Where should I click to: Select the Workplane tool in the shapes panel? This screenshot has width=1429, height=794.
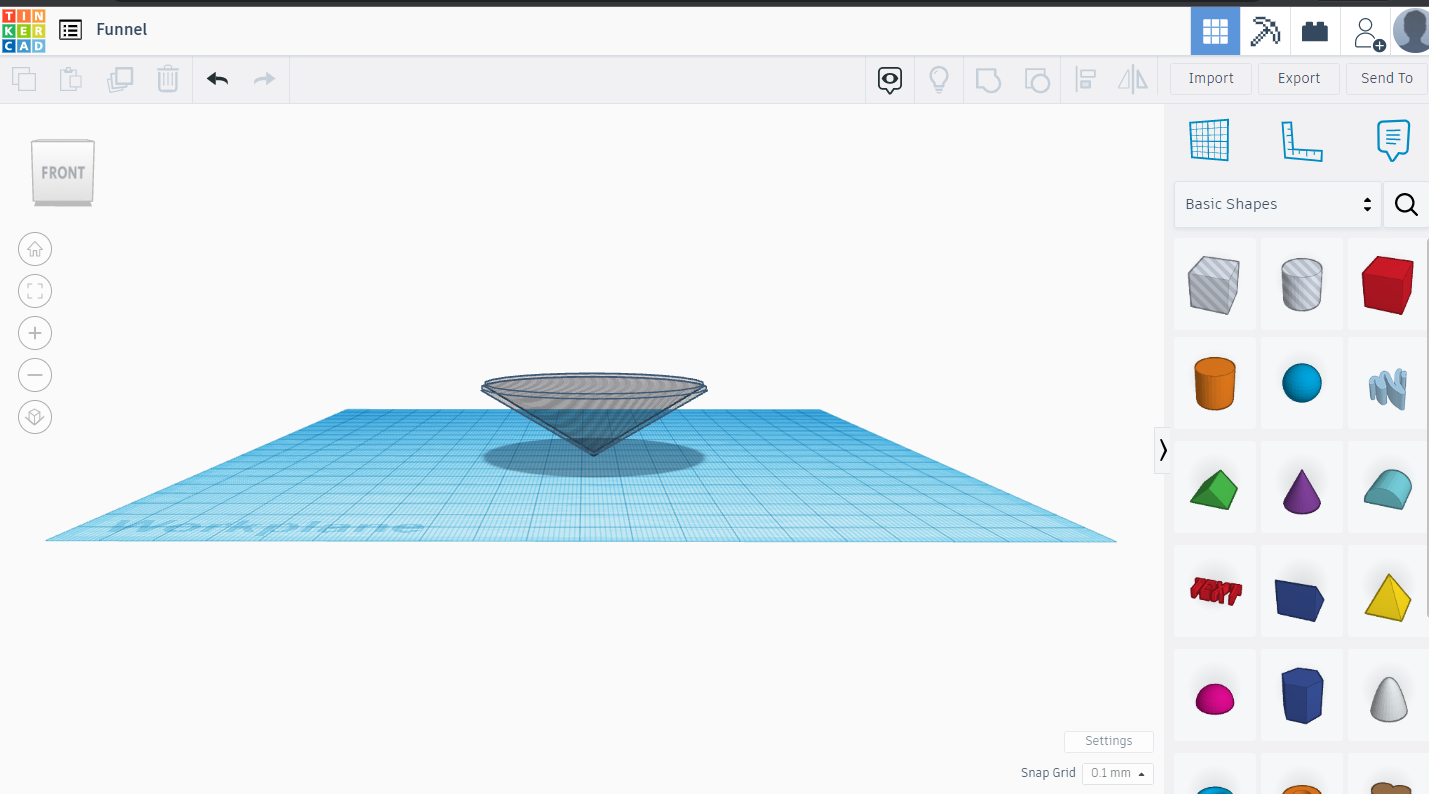coord(1209,140)
